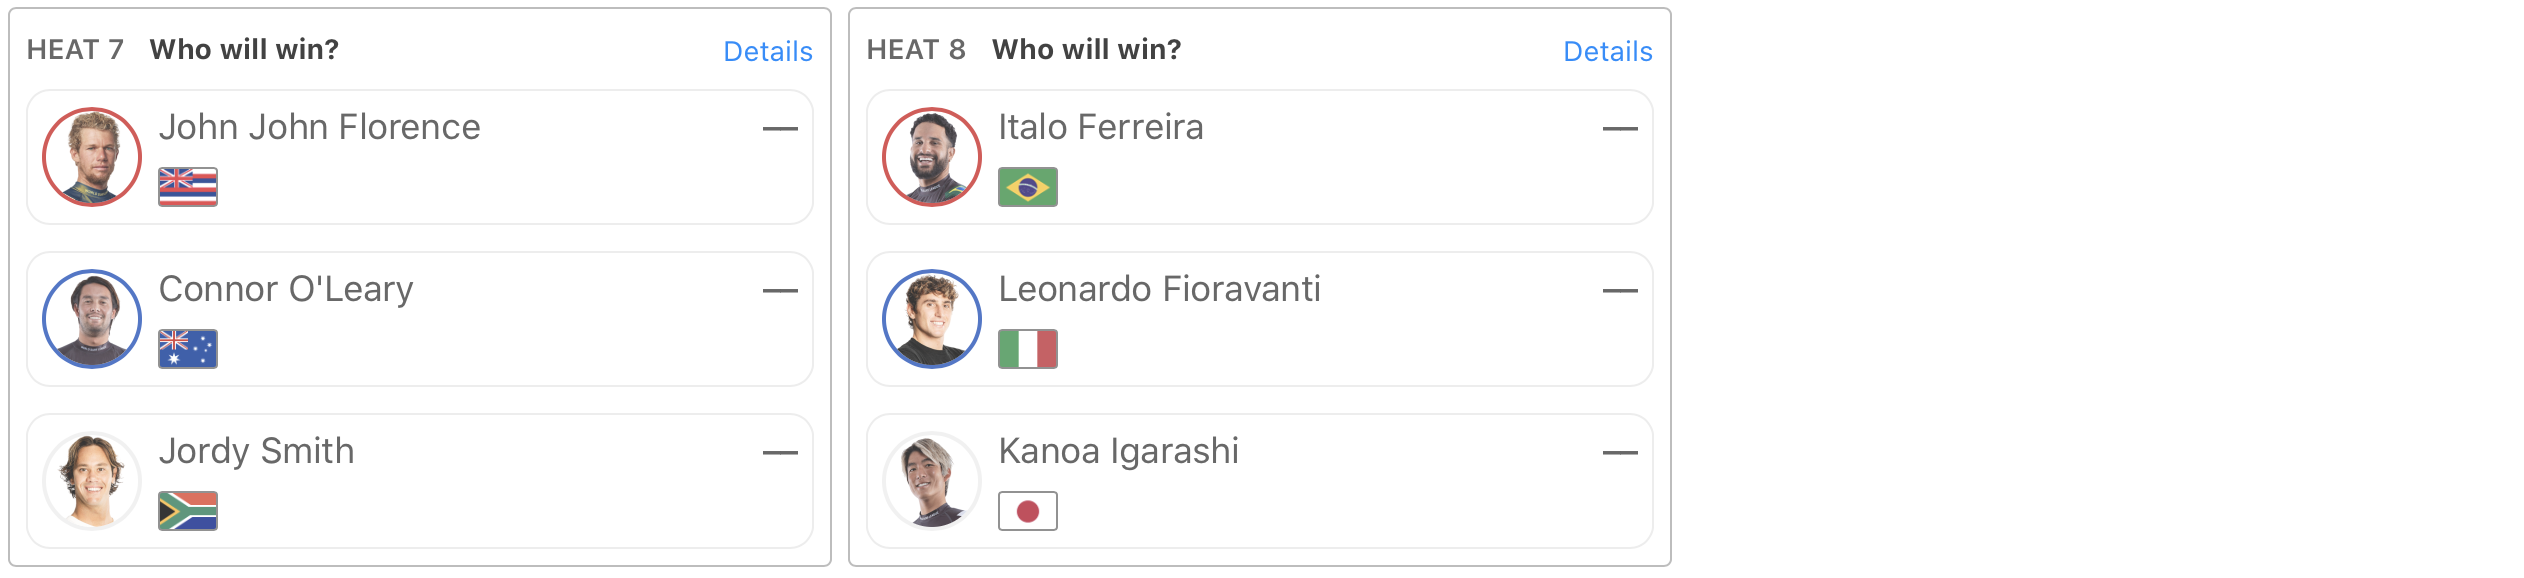Click Jordy Smith's avatar photo
This screenshot has width=2524, height=578.
click(92, 481)
